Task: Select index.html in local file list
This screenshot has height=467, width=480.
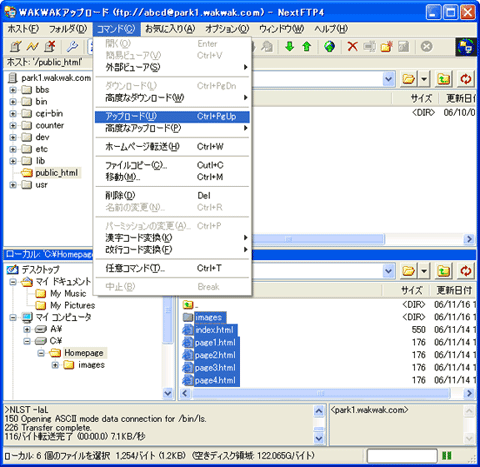Action: pos(214,330)
